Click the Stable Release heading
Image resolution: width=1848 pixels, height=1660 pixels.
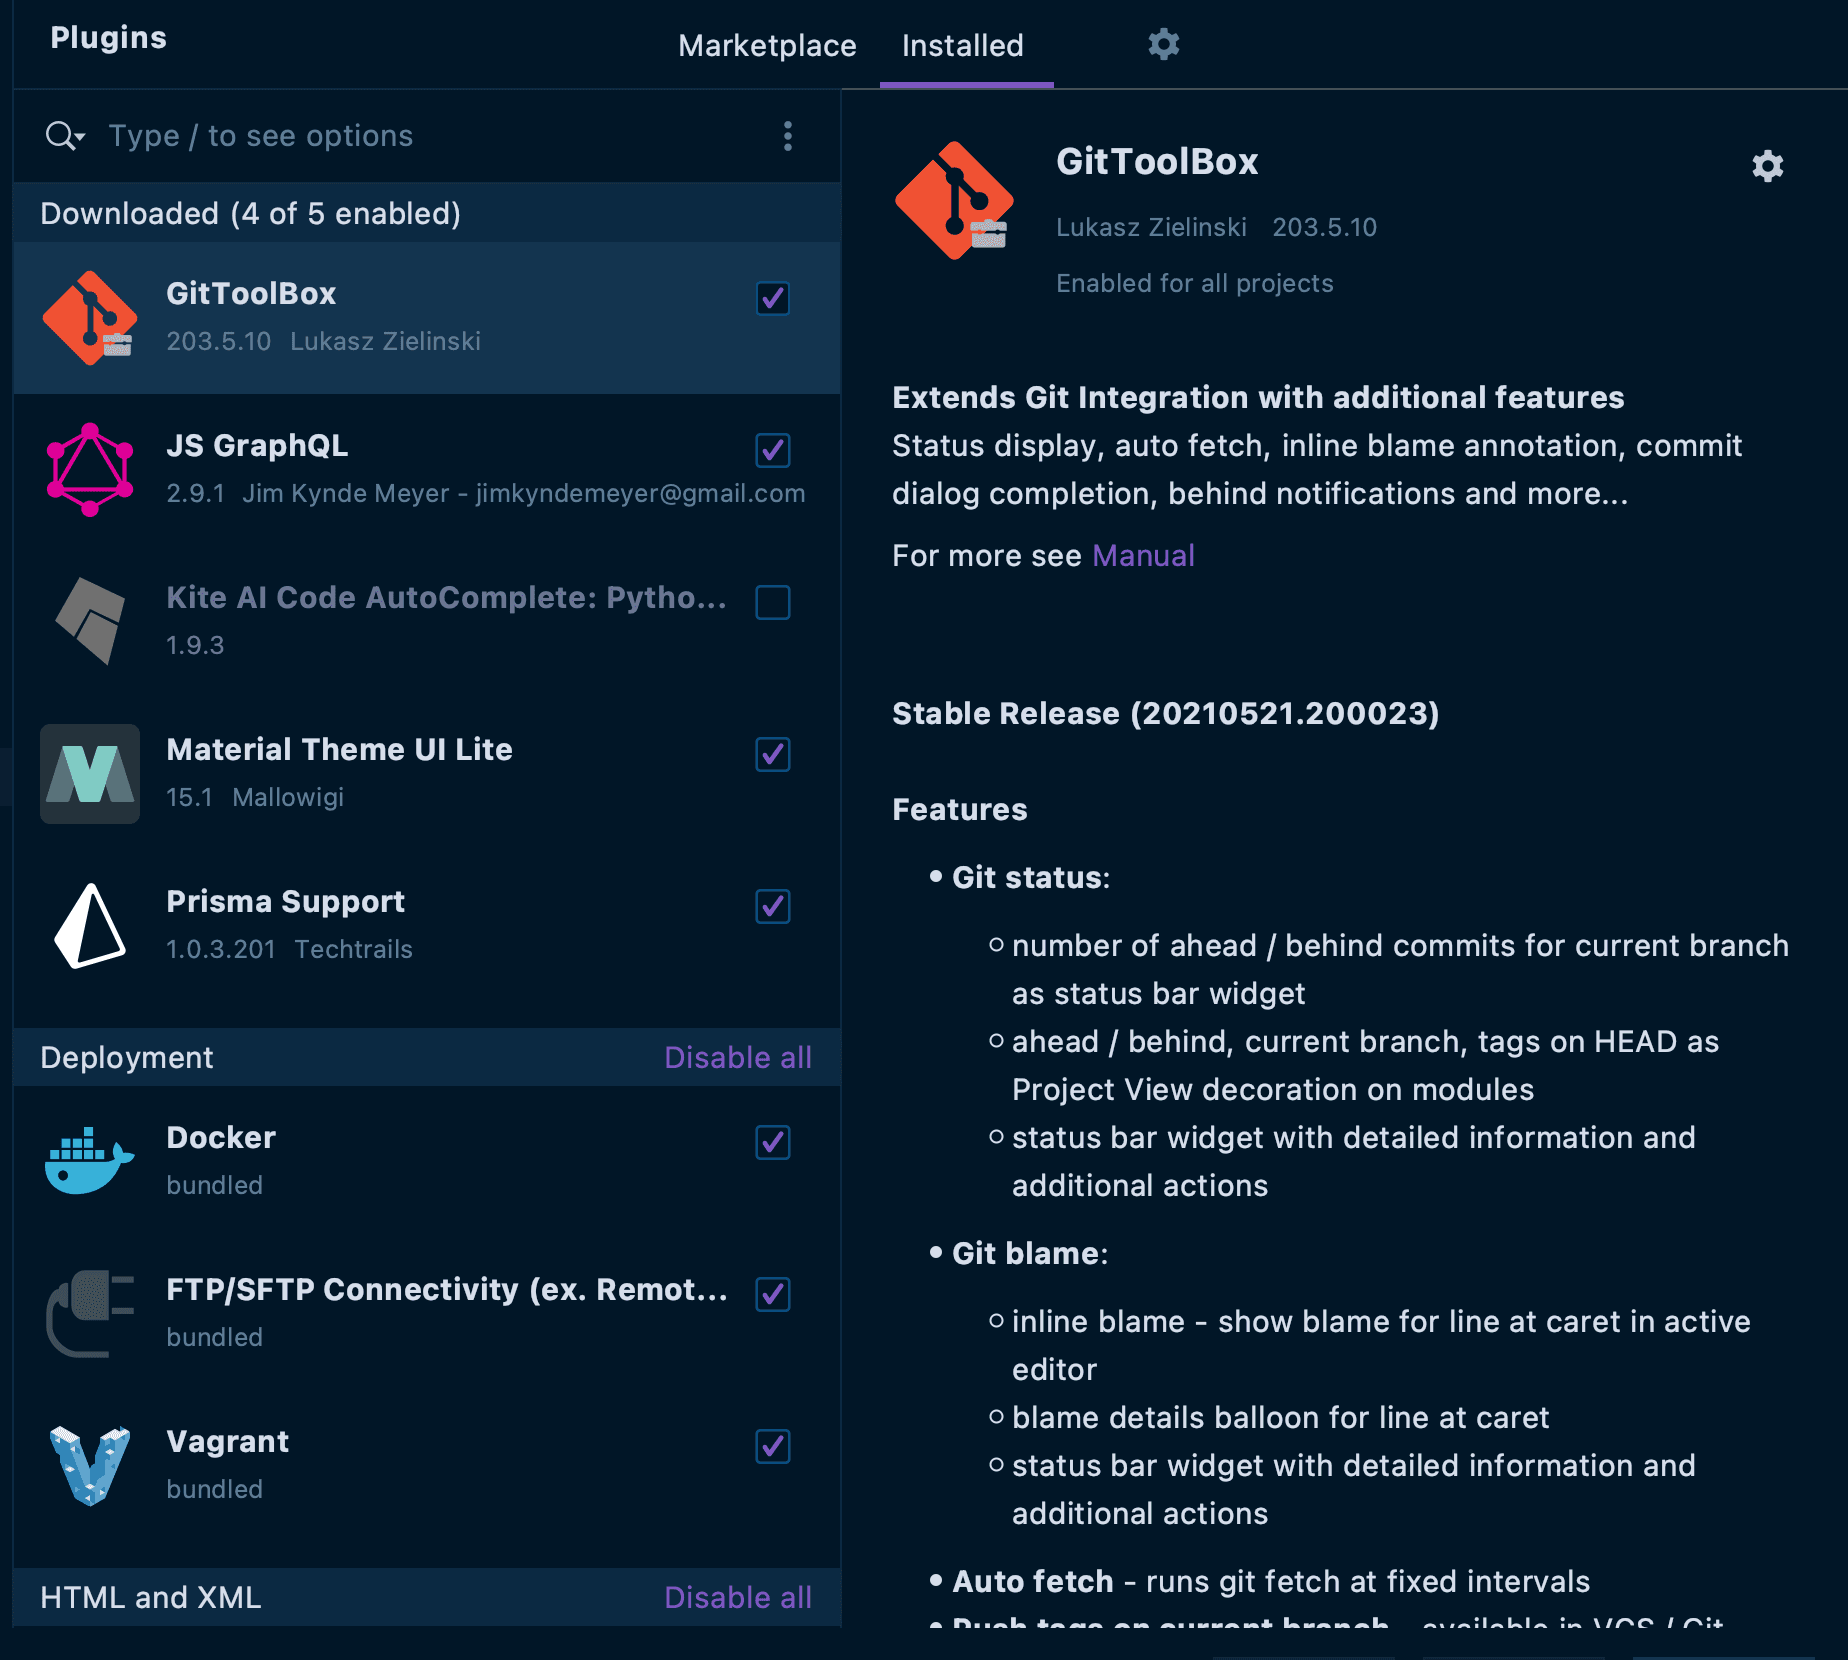pyautogui.click(x=1166, y=714)
